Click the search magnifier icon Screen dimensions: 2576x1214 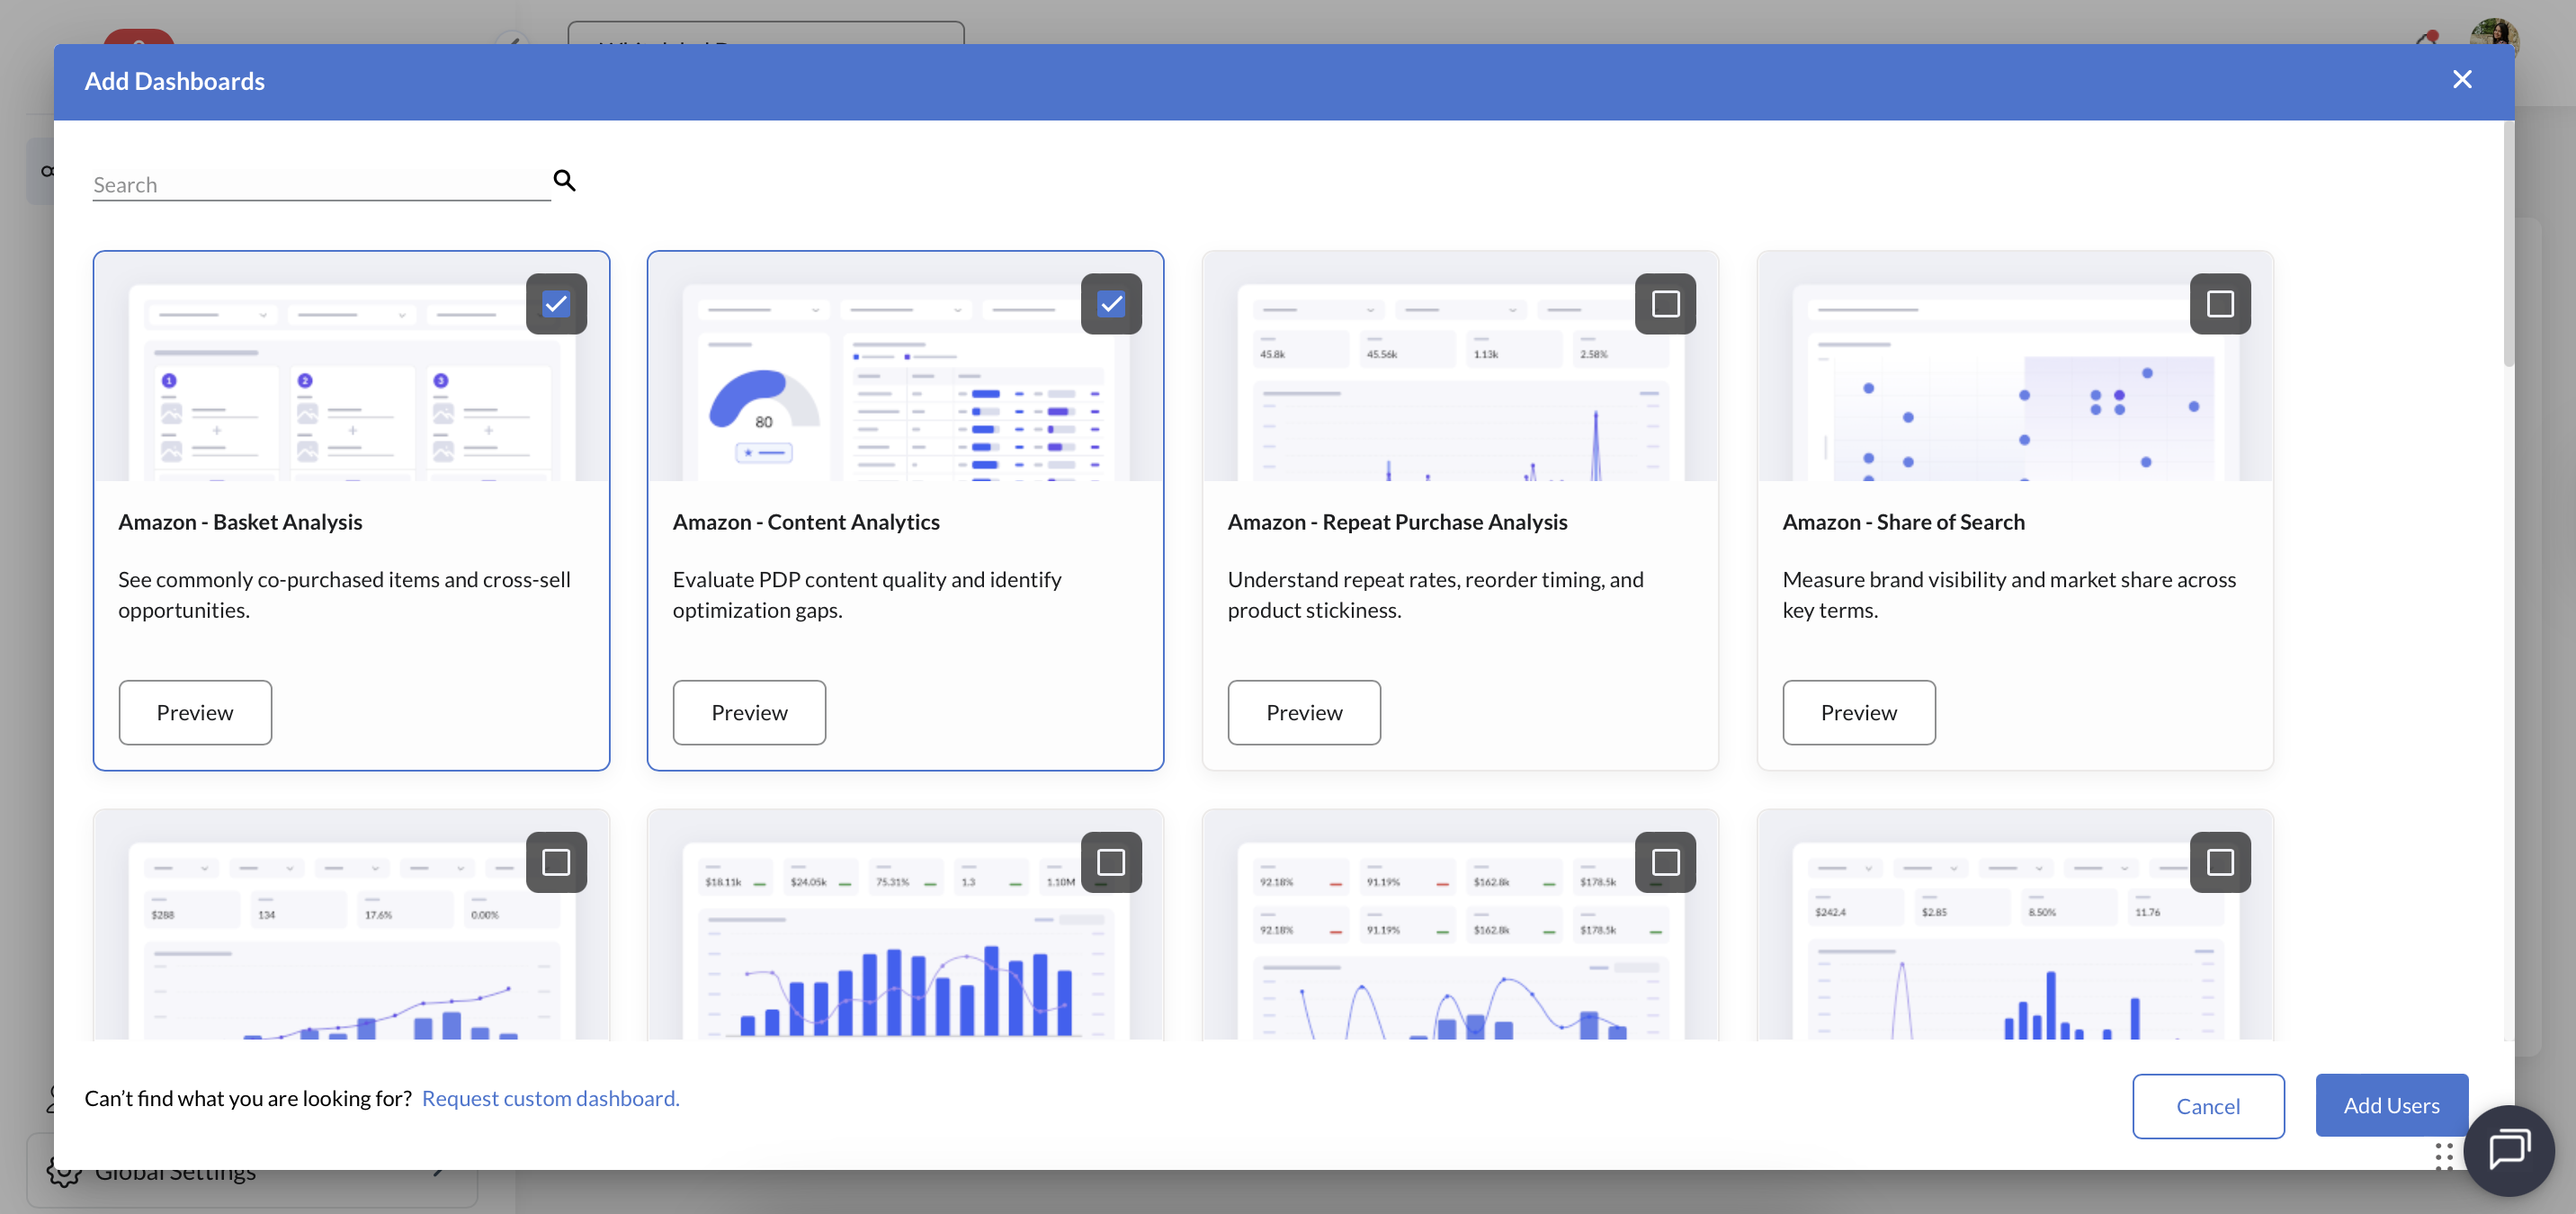coord(564,181)
